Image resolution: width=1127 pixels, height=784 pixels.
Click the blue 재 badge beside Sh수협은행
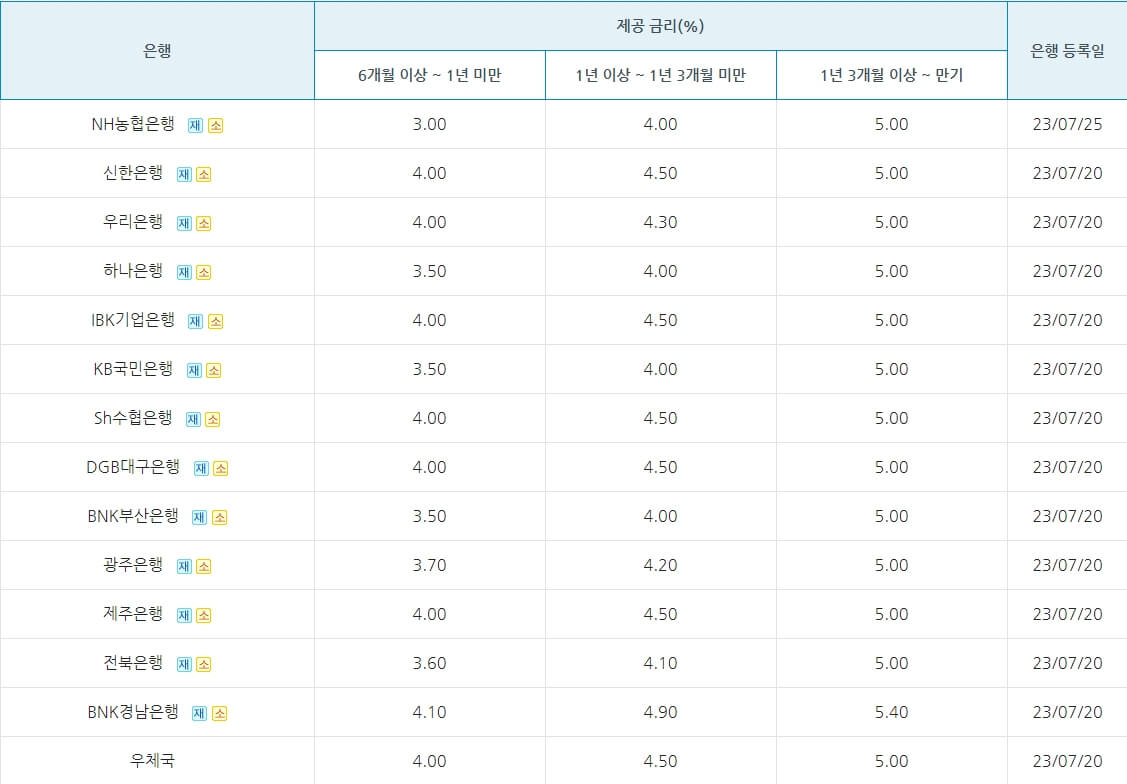pyautogui.click(x=193, y=419)
